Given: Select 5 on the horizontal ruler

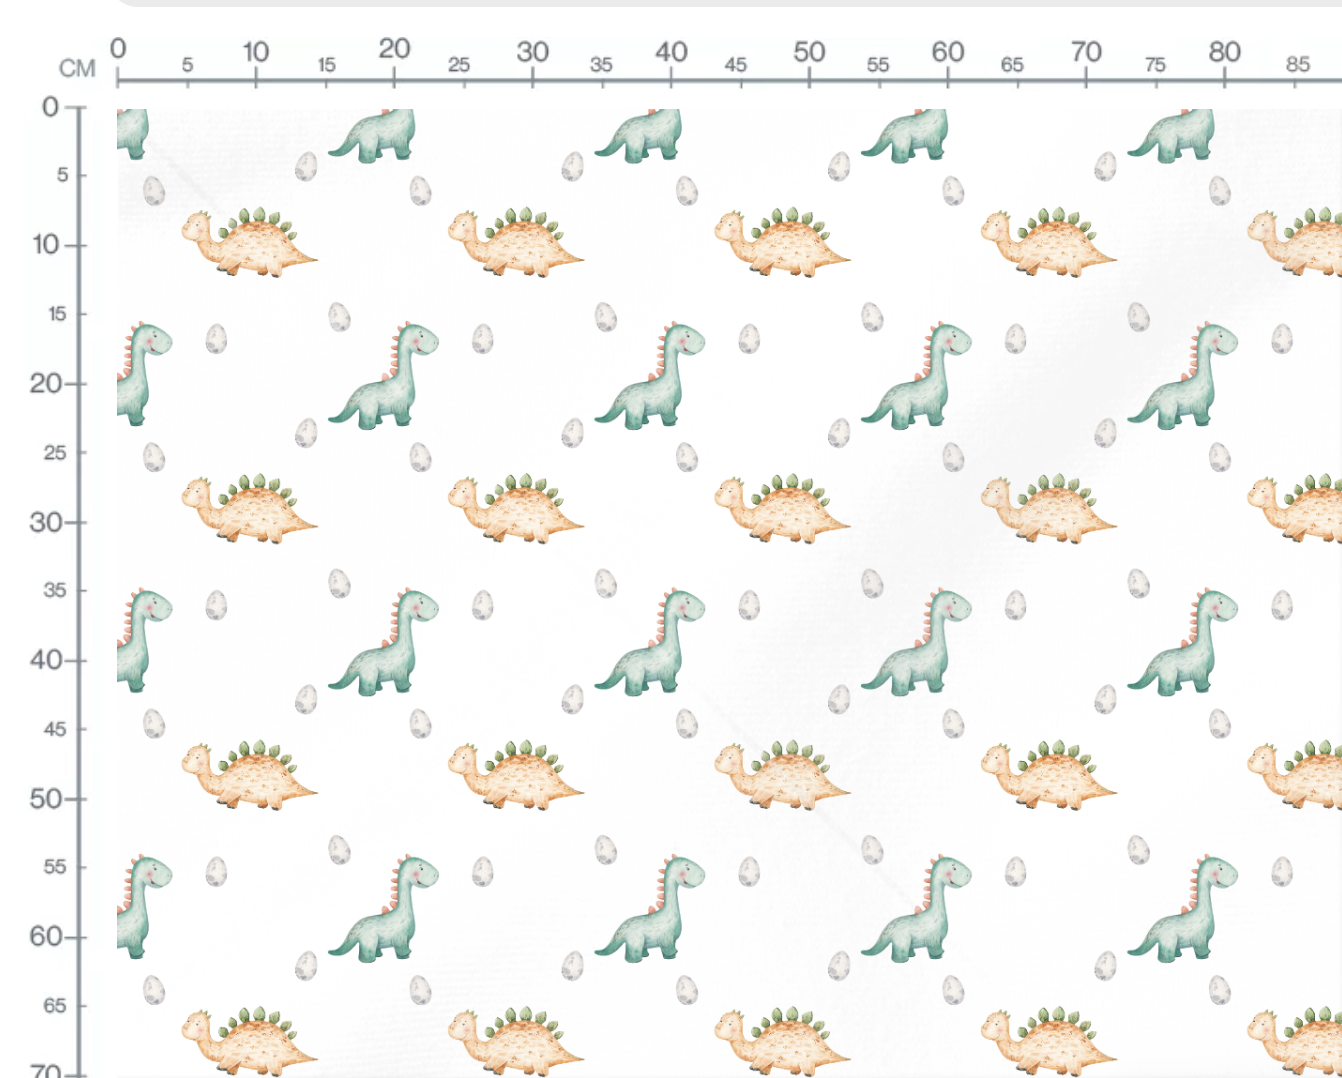Looking at the screenshot, I should tap(187, 64).
